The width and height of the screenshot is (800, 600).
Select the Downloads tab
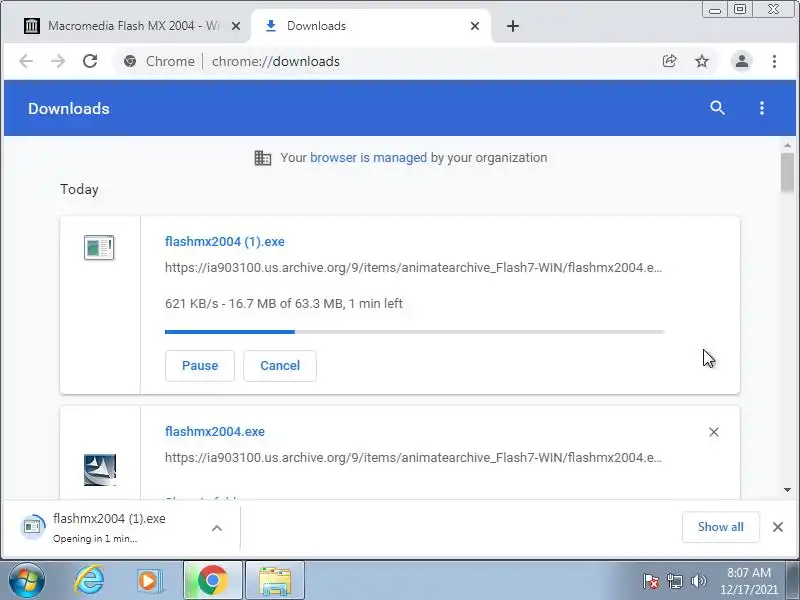(x=371, y=26)
